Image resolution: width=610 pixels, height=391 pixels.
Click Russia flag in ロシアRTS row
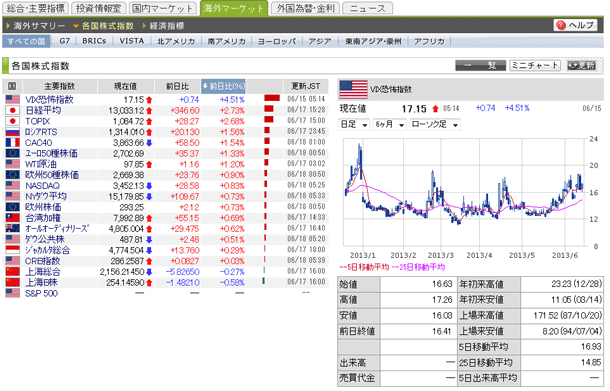click(12, 132)
